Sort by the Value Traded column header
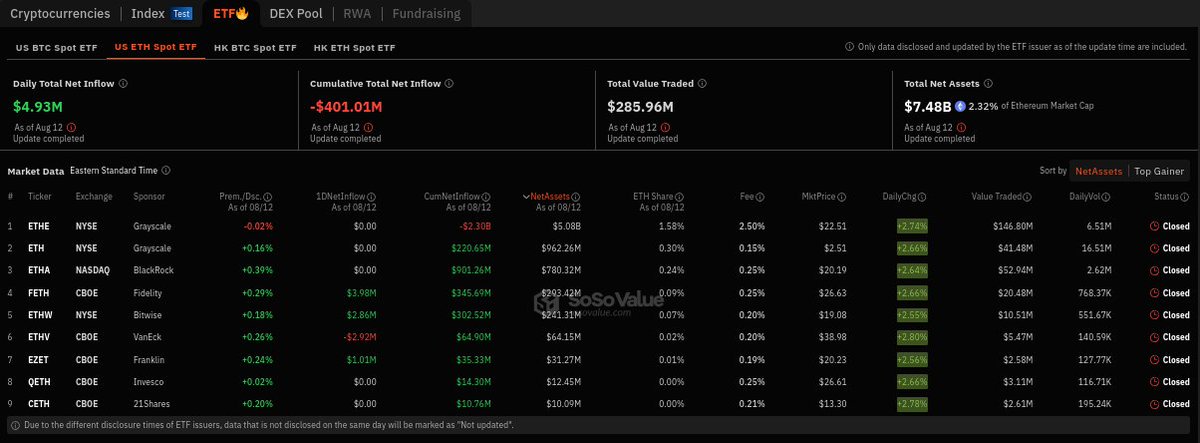Screen dimensions: 1200x443 pos(995,197)
